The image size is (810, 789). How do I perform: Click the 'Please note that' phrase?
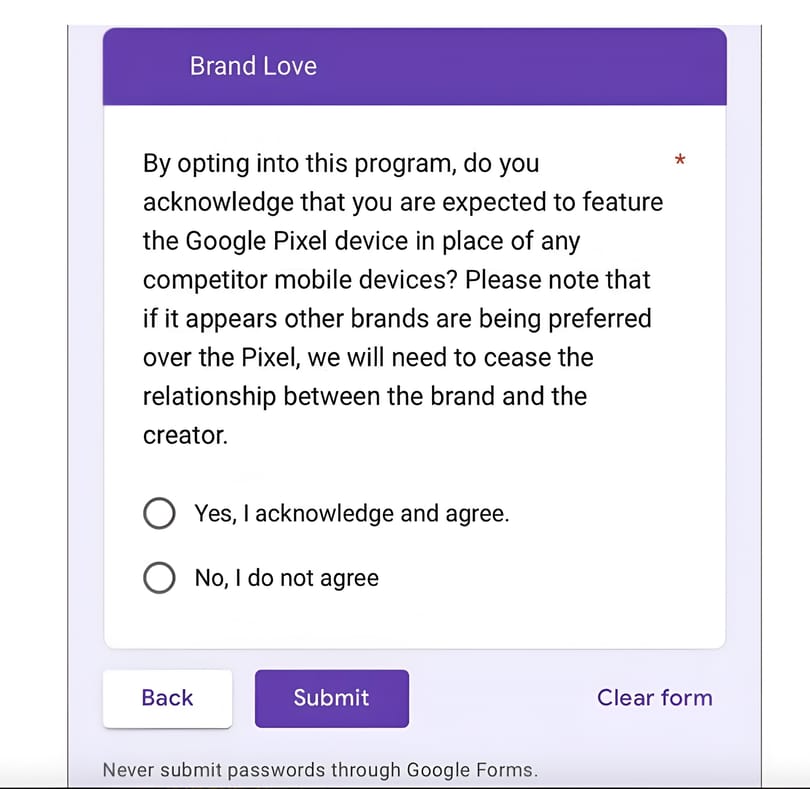click(x=557, y=280)
